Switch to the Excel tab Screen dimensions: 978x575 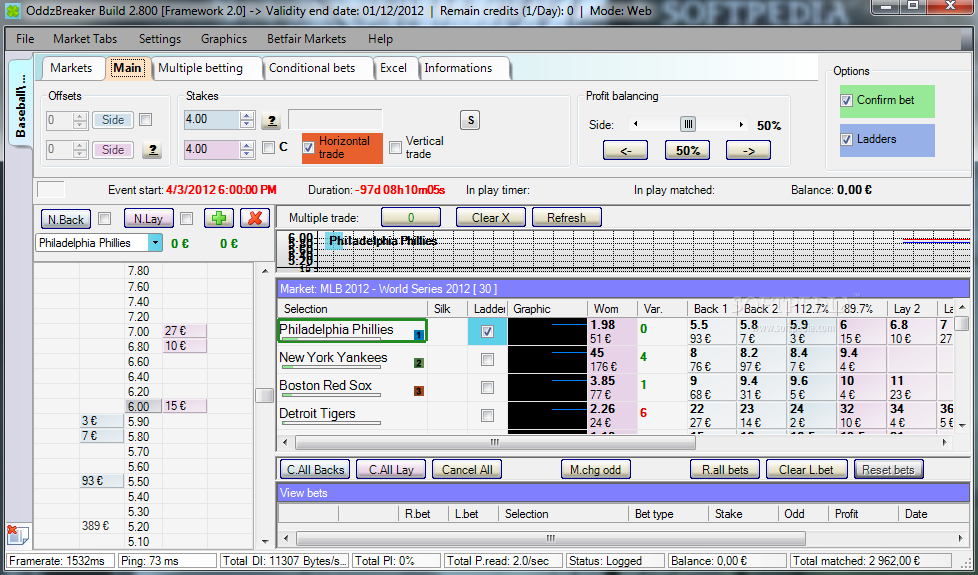point(394,68)
